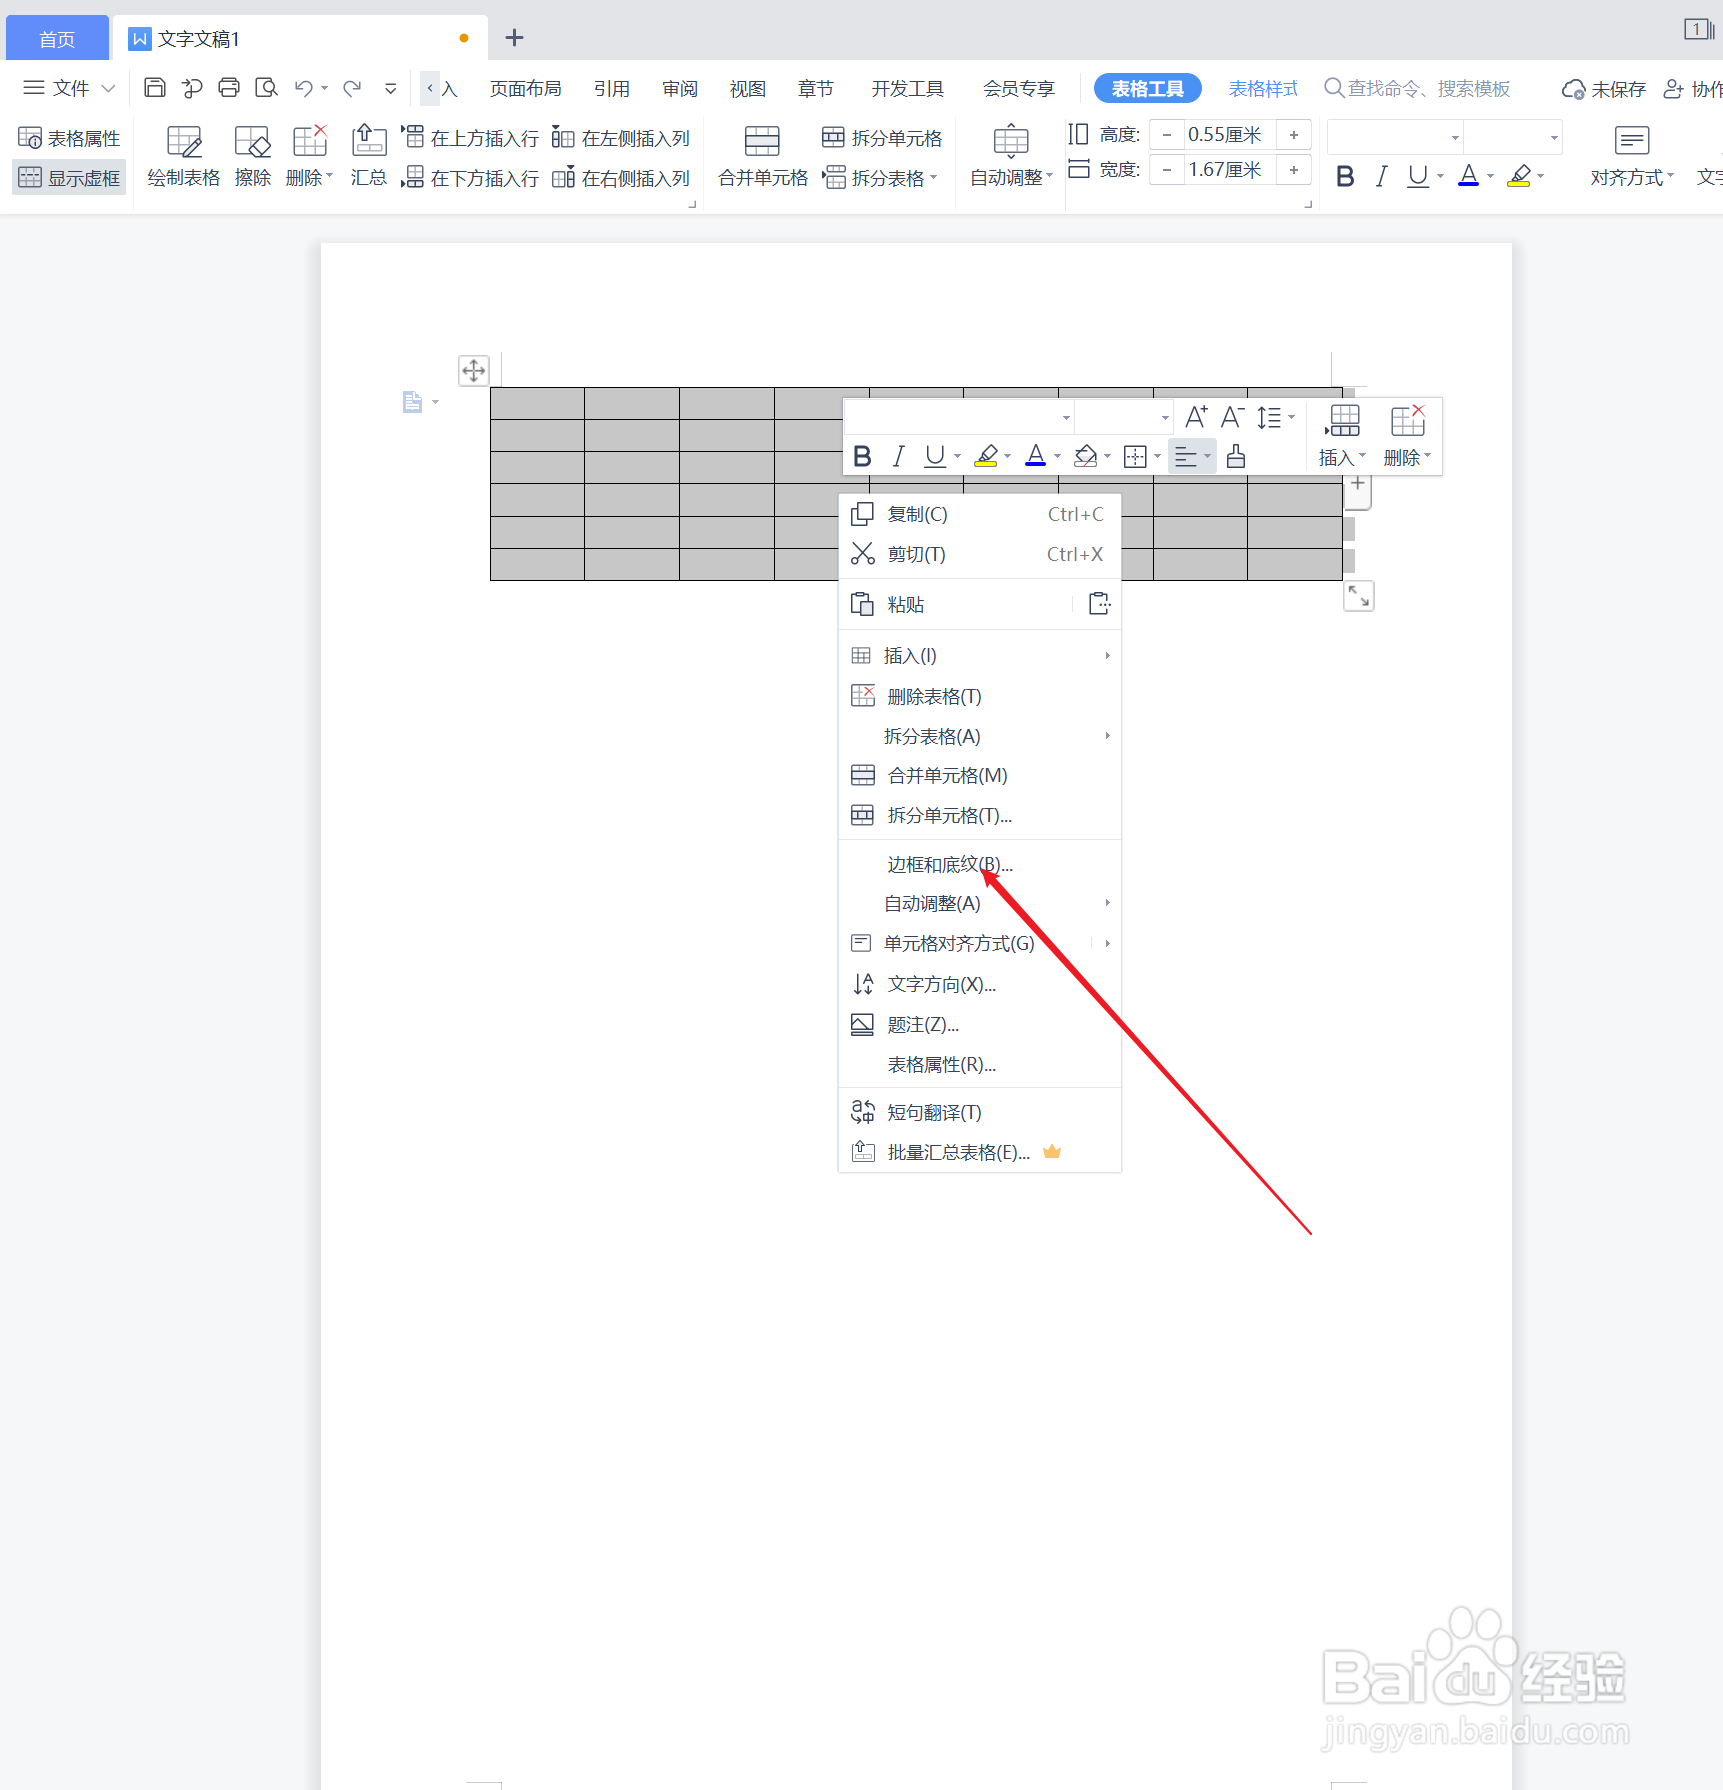Toggle Underline in the floating toolbar
The width and height of the screenshot is (1723, 1790).
935,456
